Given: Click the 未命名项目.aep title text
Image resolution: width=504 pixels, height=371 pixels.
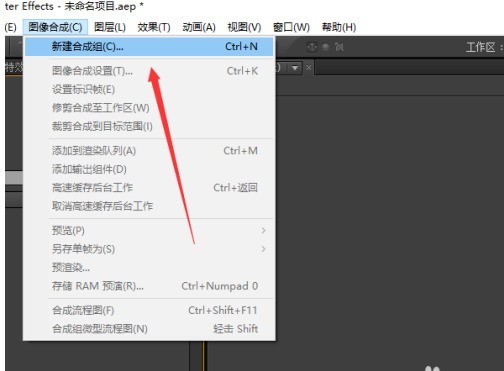Looking at the screenshot, I should point(100,6).
